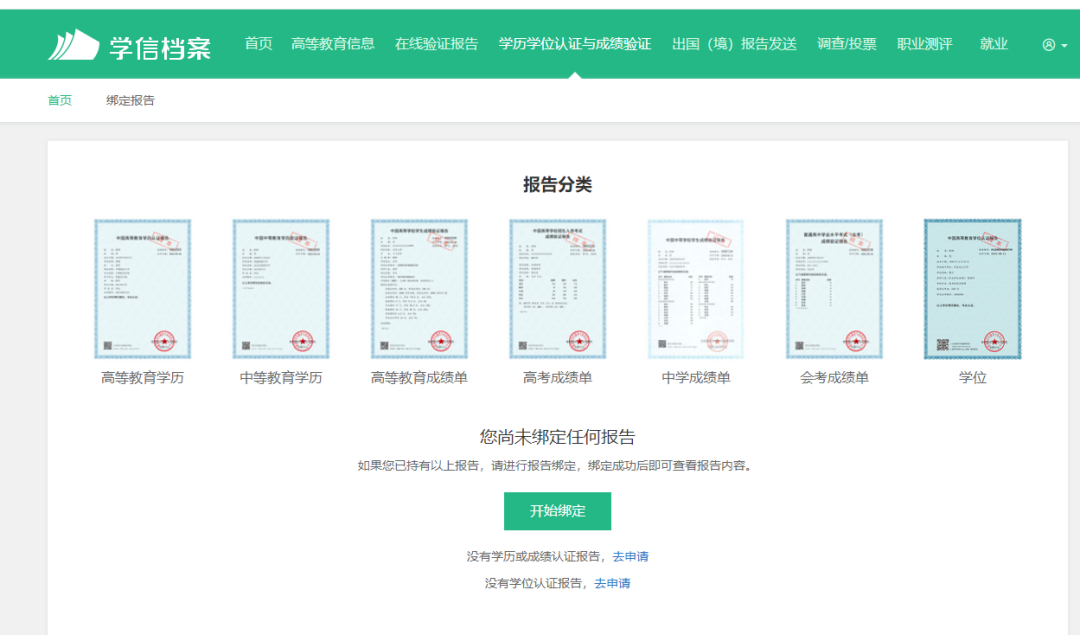This screenshot has height=635, width=1080.
Task: Click the 报告分类 heading
Action: [558, 185]
